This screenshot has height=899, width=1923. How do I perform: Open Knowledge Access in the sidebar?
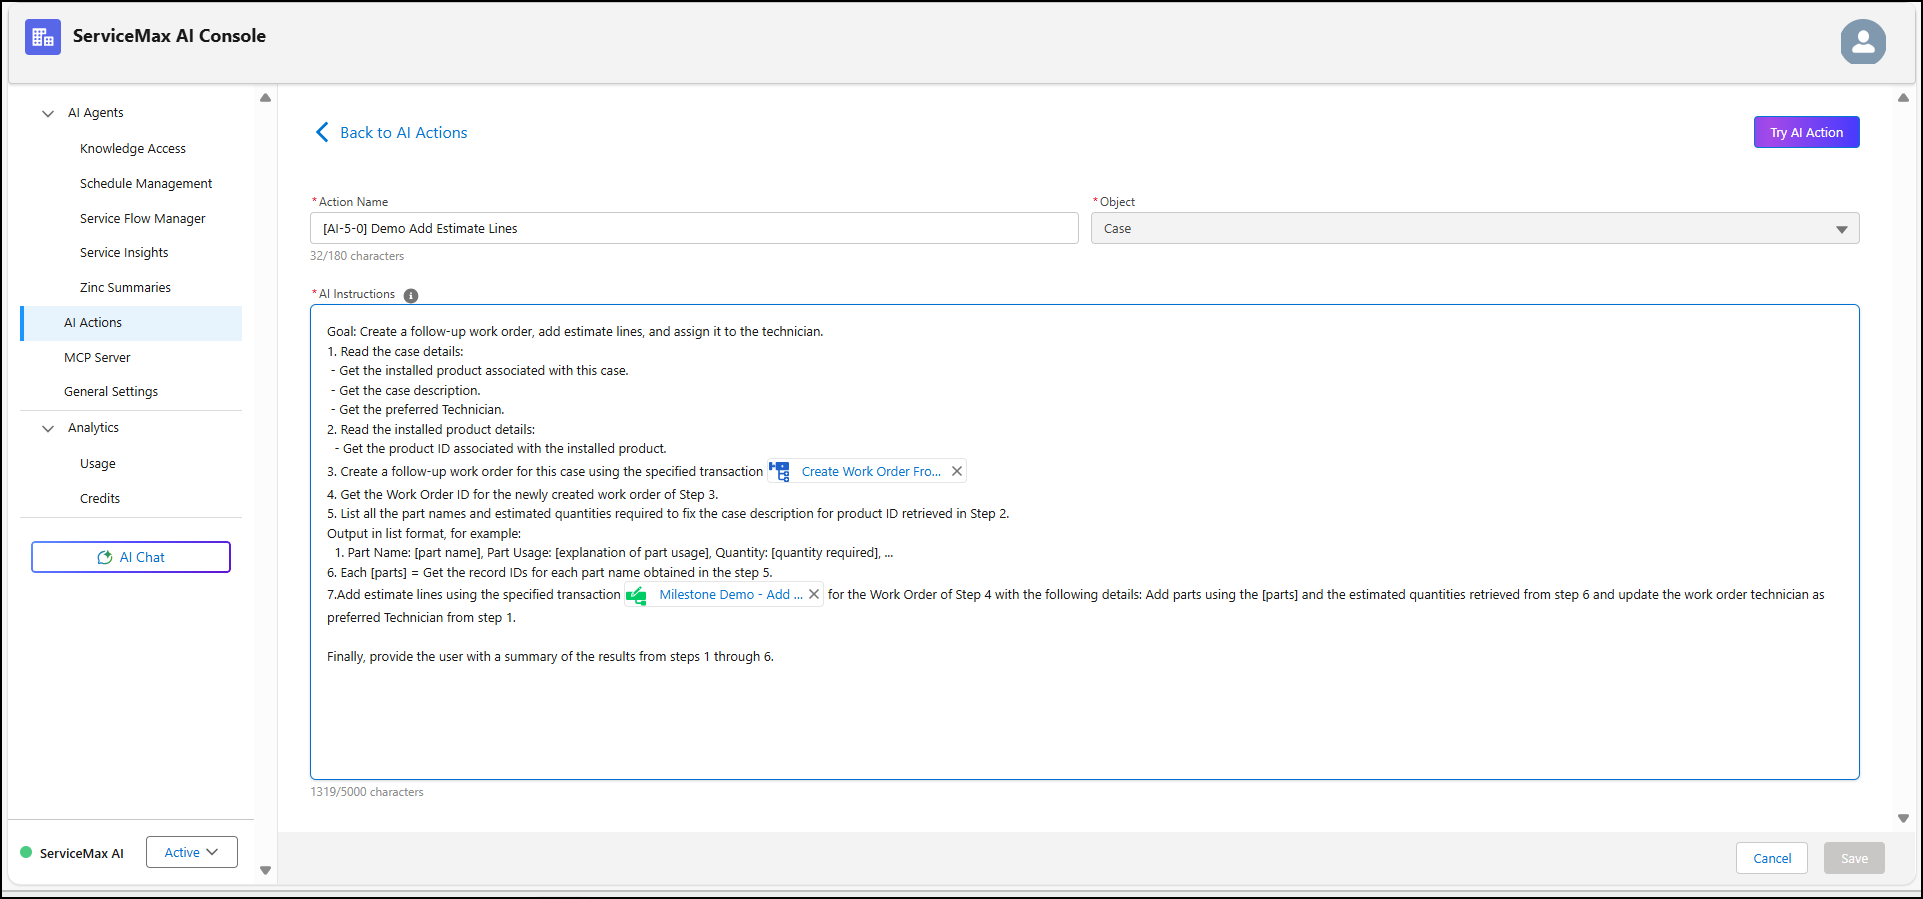click(133, 148)
